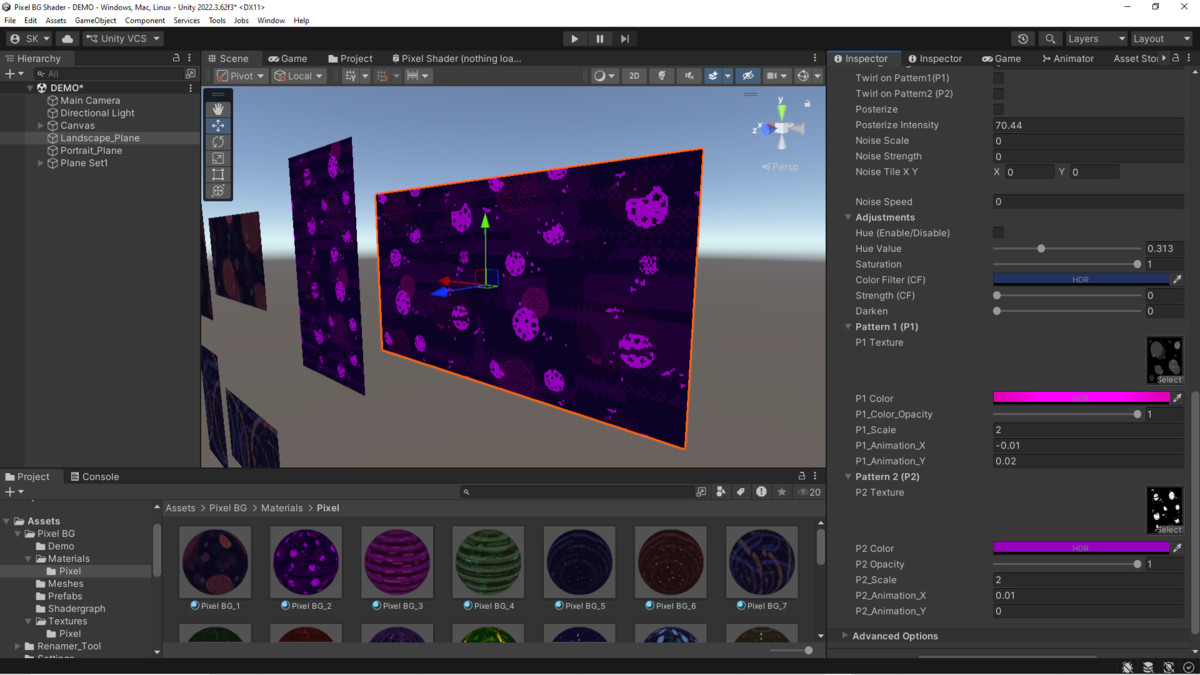Toggle scene gizmo lock icon
Viewport: 1200px width, 675px height.
(x=807, y=103)
